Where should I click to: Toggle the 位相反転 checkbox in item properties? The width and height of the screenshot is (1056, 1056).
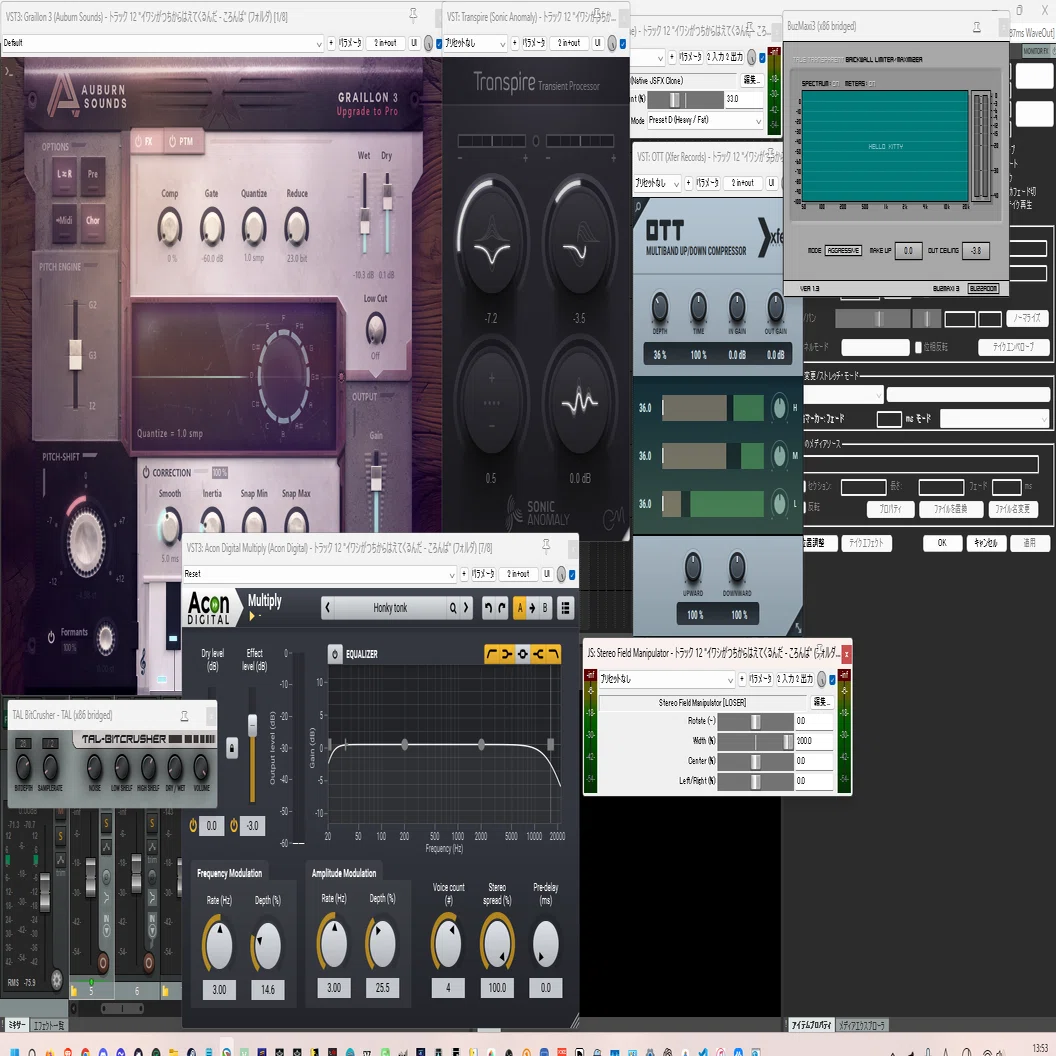[x=918, y=347]
